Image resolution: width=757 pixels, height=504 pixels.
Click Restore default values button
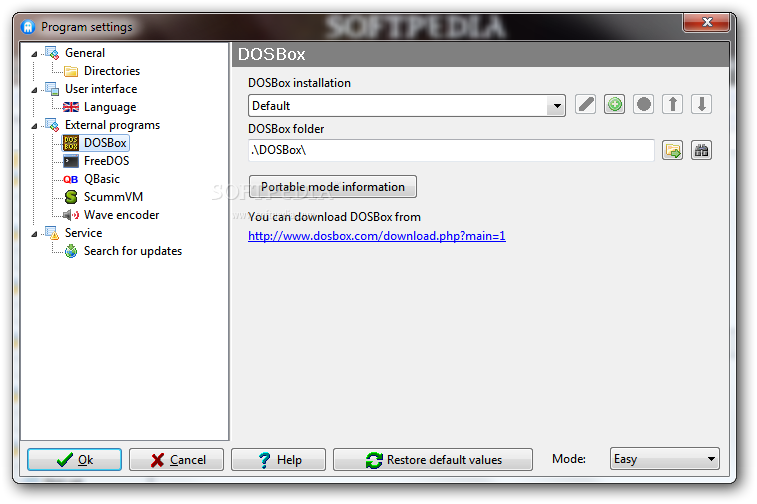point(433,460)
